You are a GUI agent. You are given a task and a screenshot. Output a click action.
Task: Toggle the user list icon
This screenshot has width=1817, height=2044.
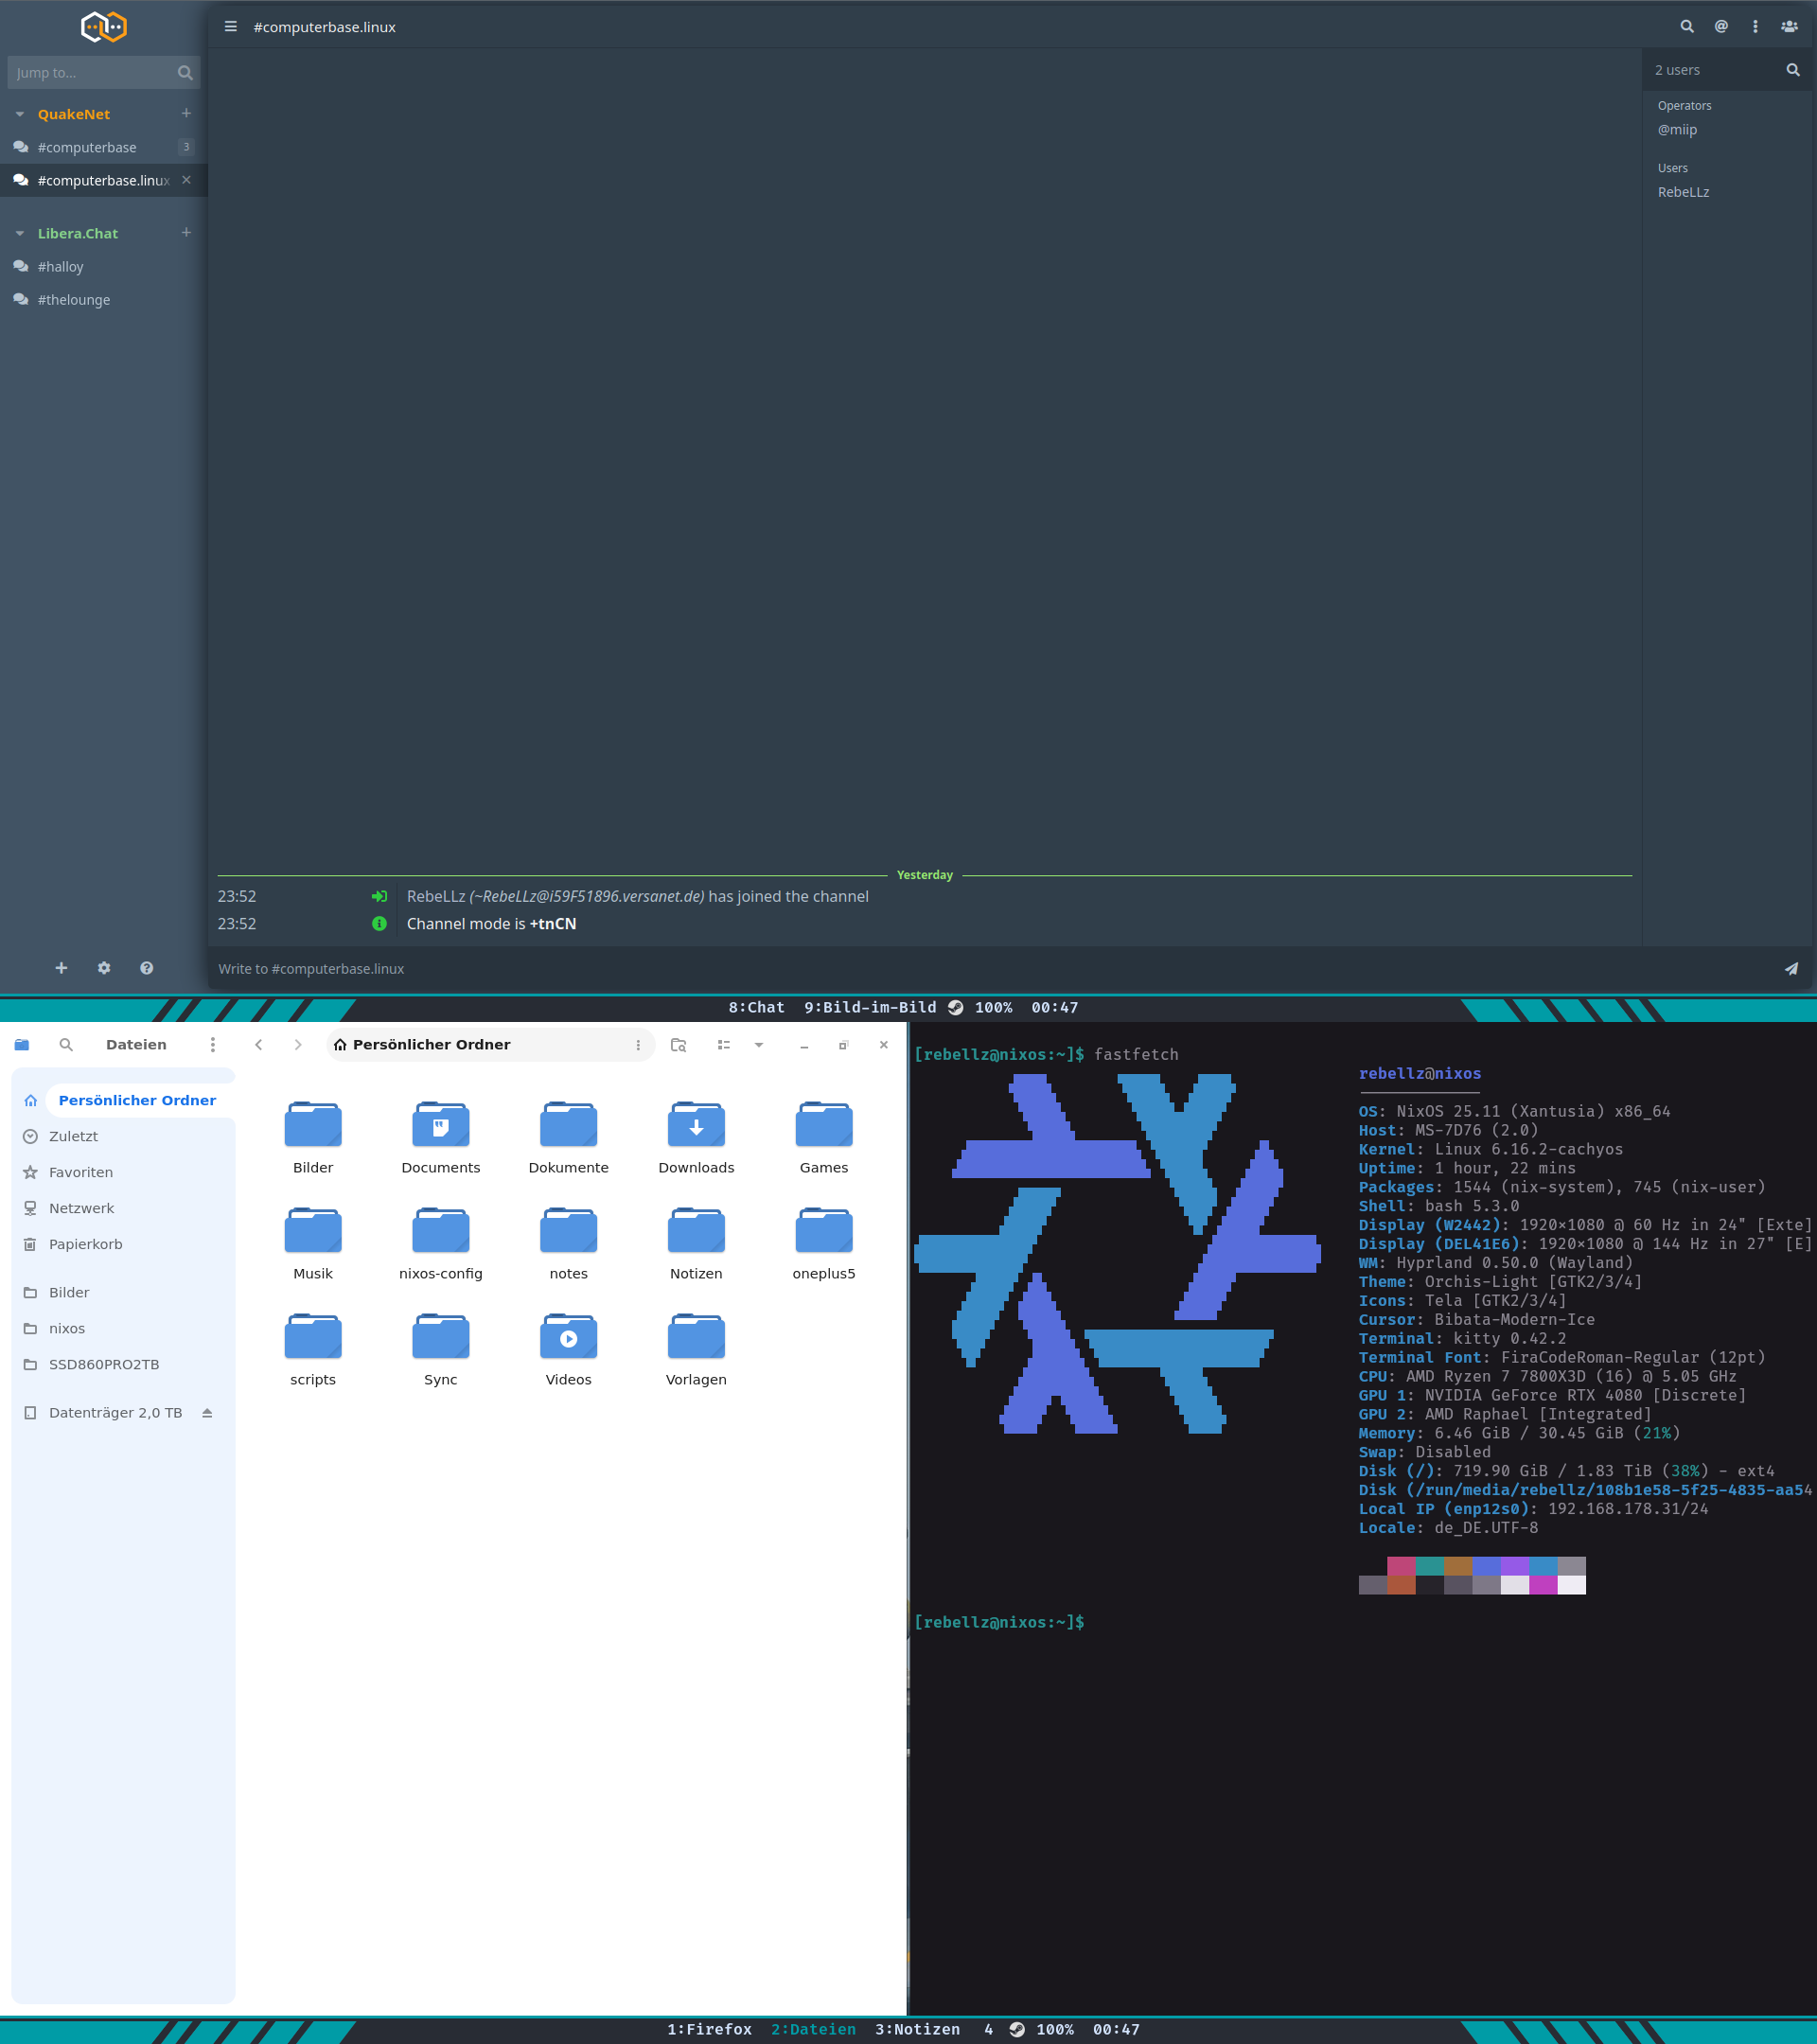click(1789, 27)
